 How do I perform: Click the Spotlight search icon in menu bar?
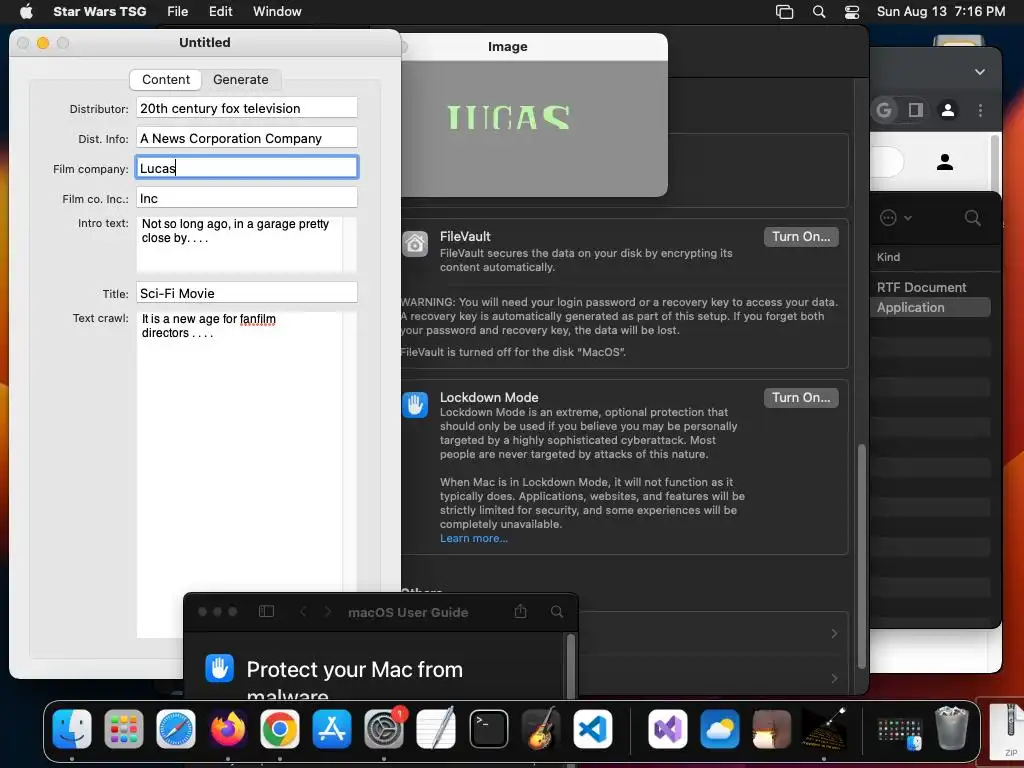[818, 12]
